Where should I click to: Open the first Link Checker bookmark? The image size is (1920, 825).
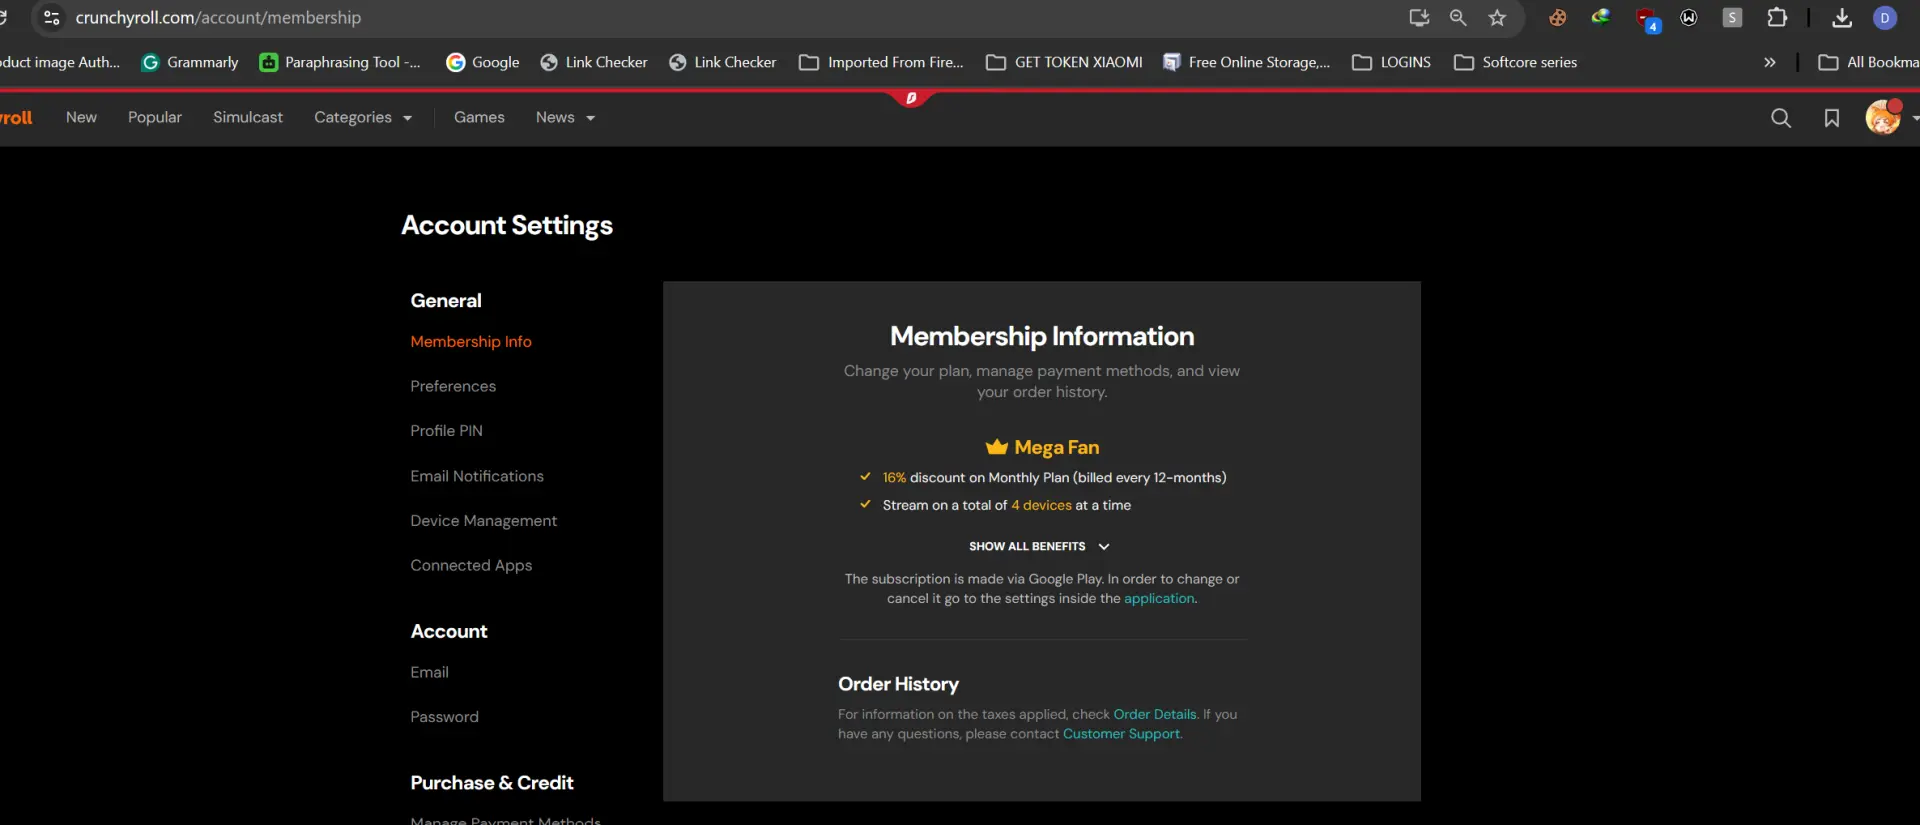pyautogui.click(x=594, y=62)
